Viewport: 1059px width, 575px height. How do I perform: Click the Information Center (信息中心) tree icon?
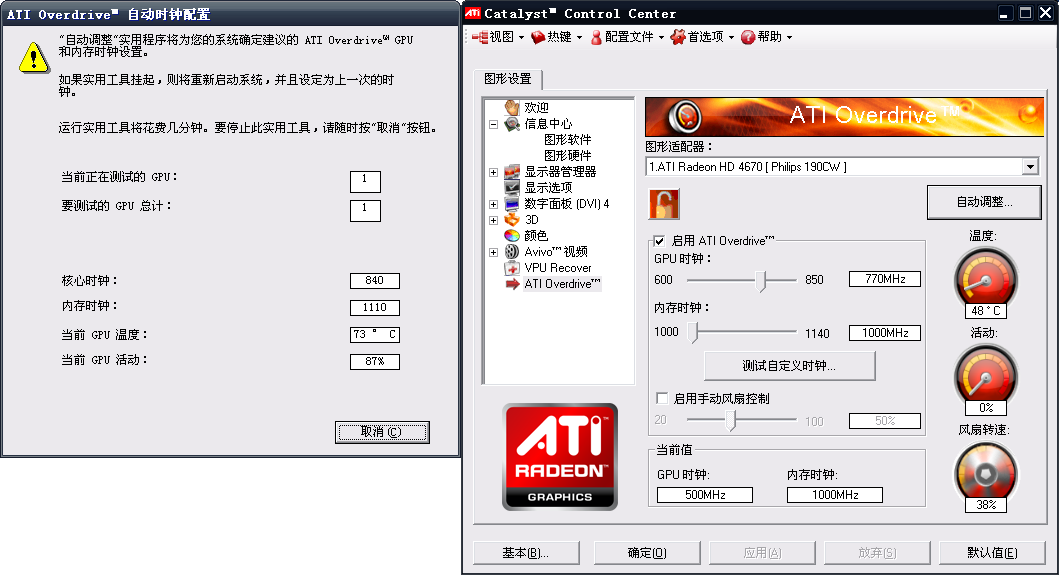click(x=512, y=124)
